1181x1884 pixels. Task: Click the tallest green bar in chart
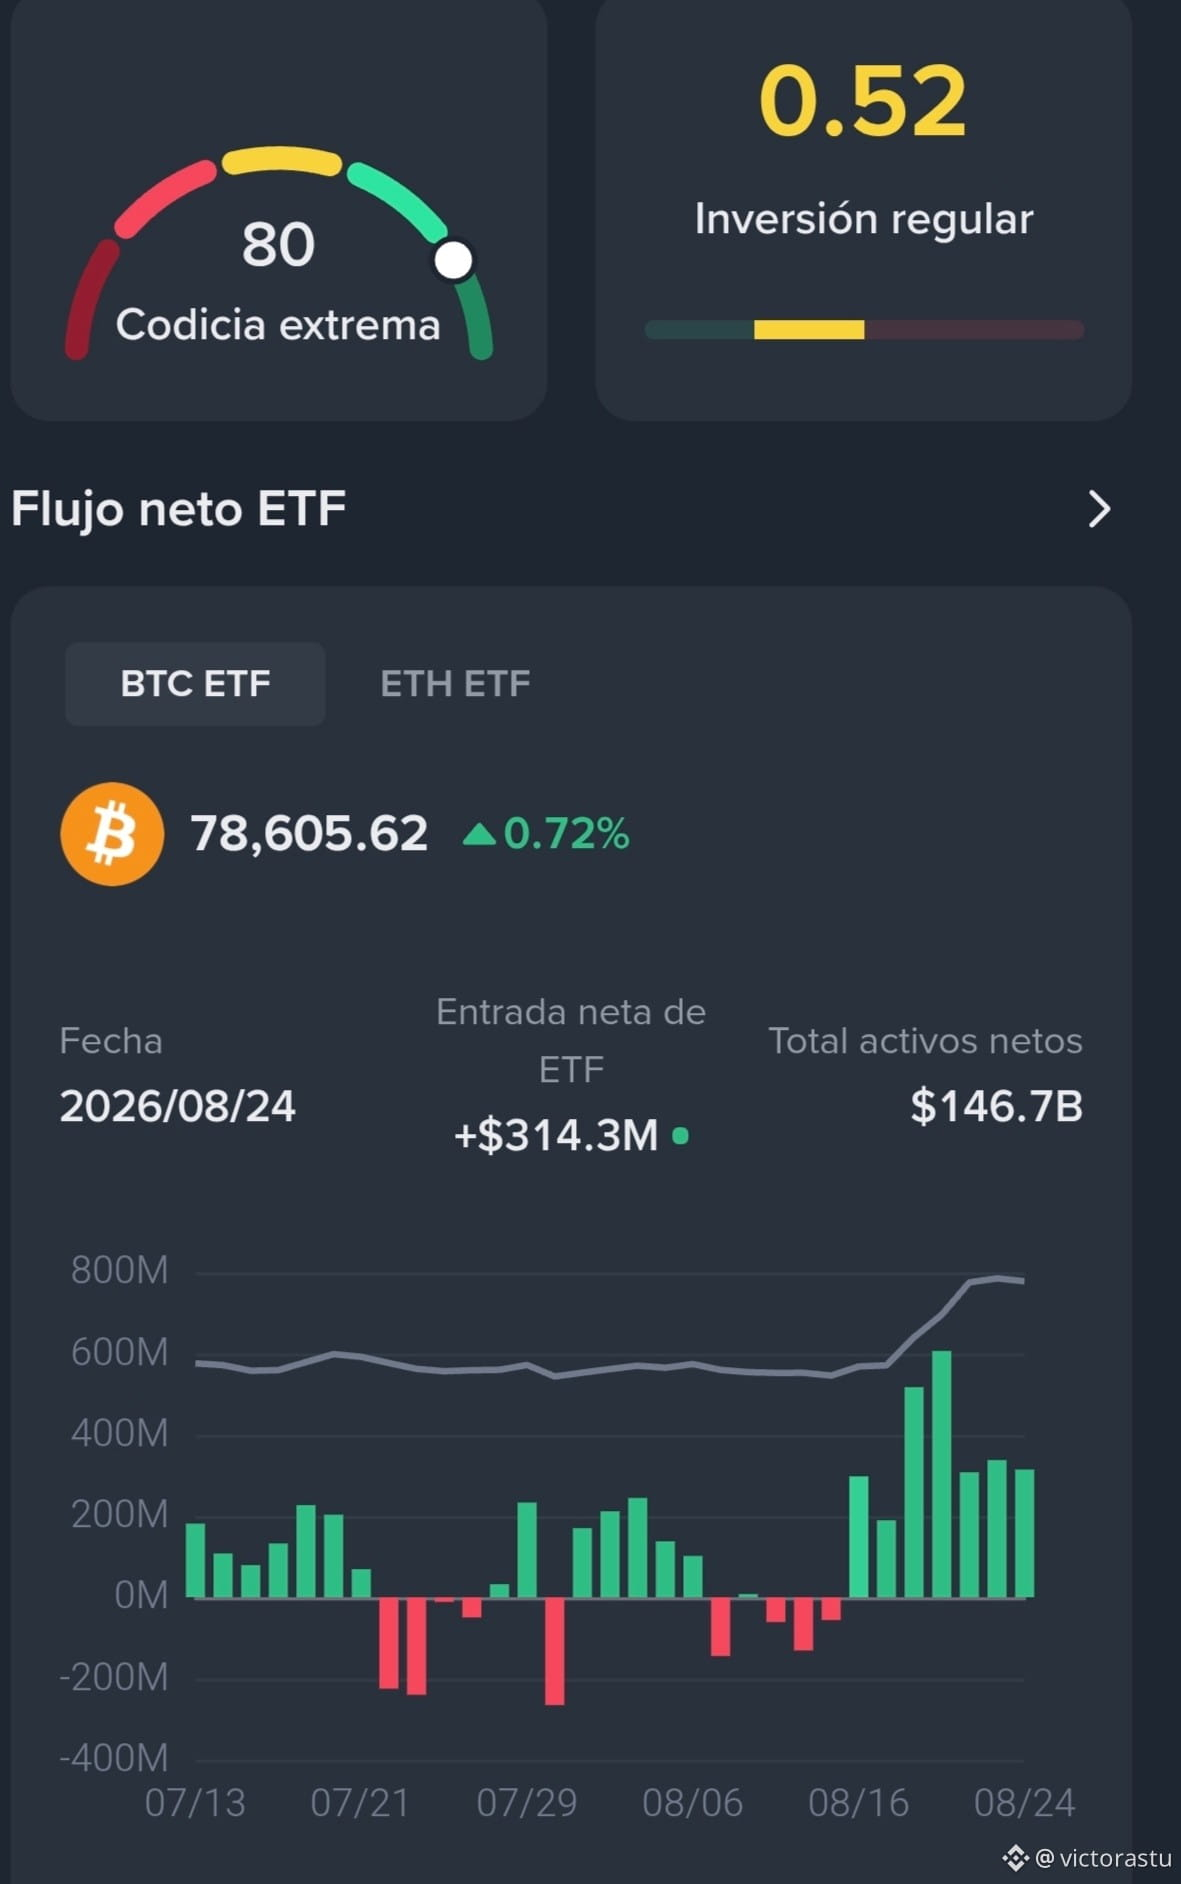click(941, 1473)
